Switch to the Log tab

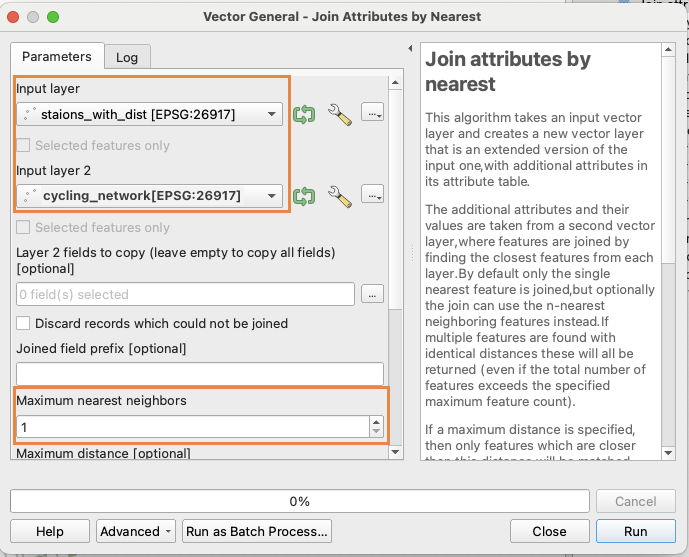coord(127,57)
